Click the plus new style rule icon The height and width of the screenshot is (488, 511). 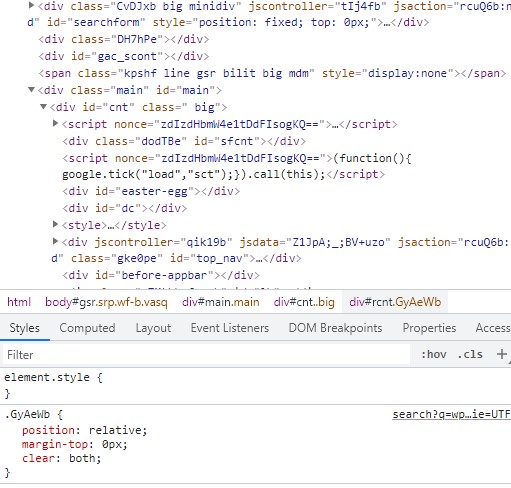(x=501, y=354)
